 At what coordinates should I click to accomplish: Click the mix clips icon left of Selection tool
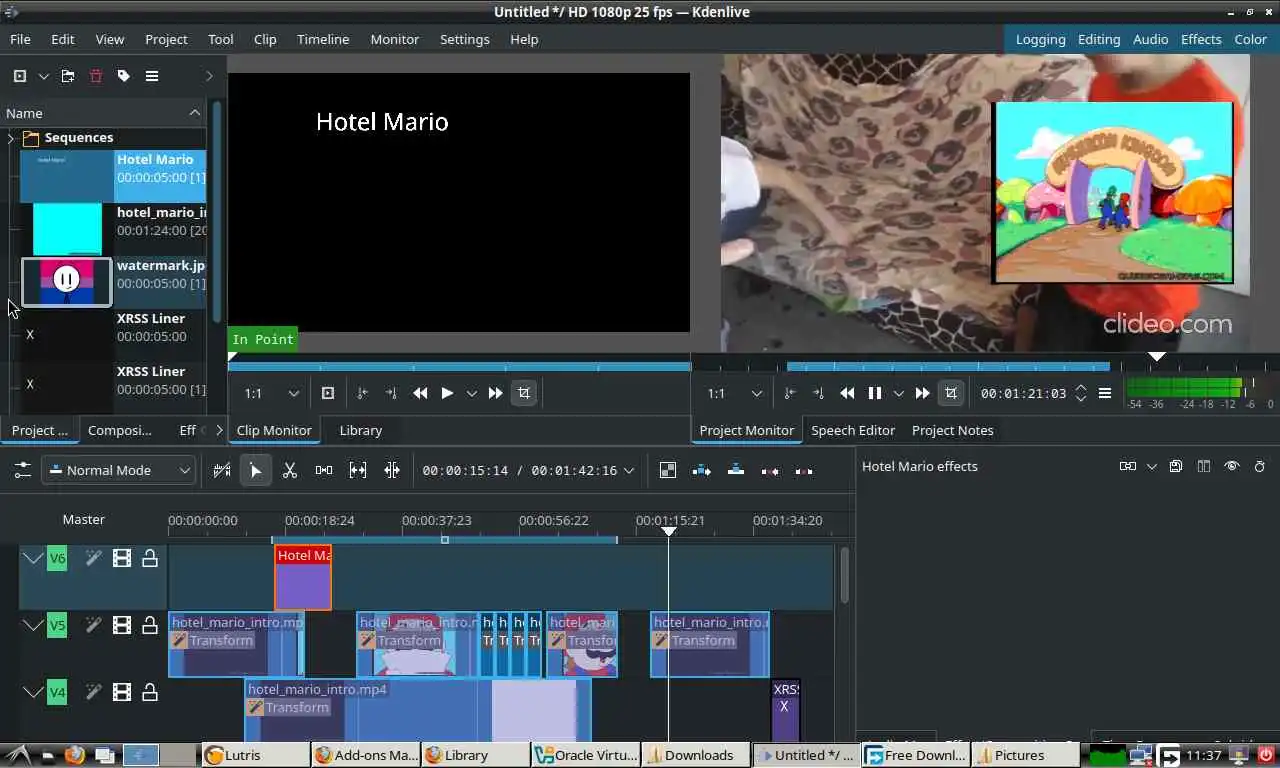(x=222, y=470)
